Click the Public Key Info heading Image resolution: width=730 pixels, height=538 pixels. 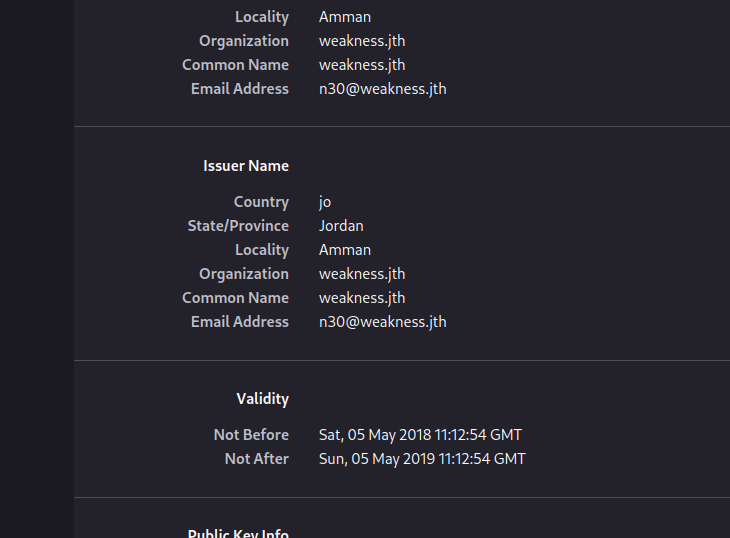(238, 533)
